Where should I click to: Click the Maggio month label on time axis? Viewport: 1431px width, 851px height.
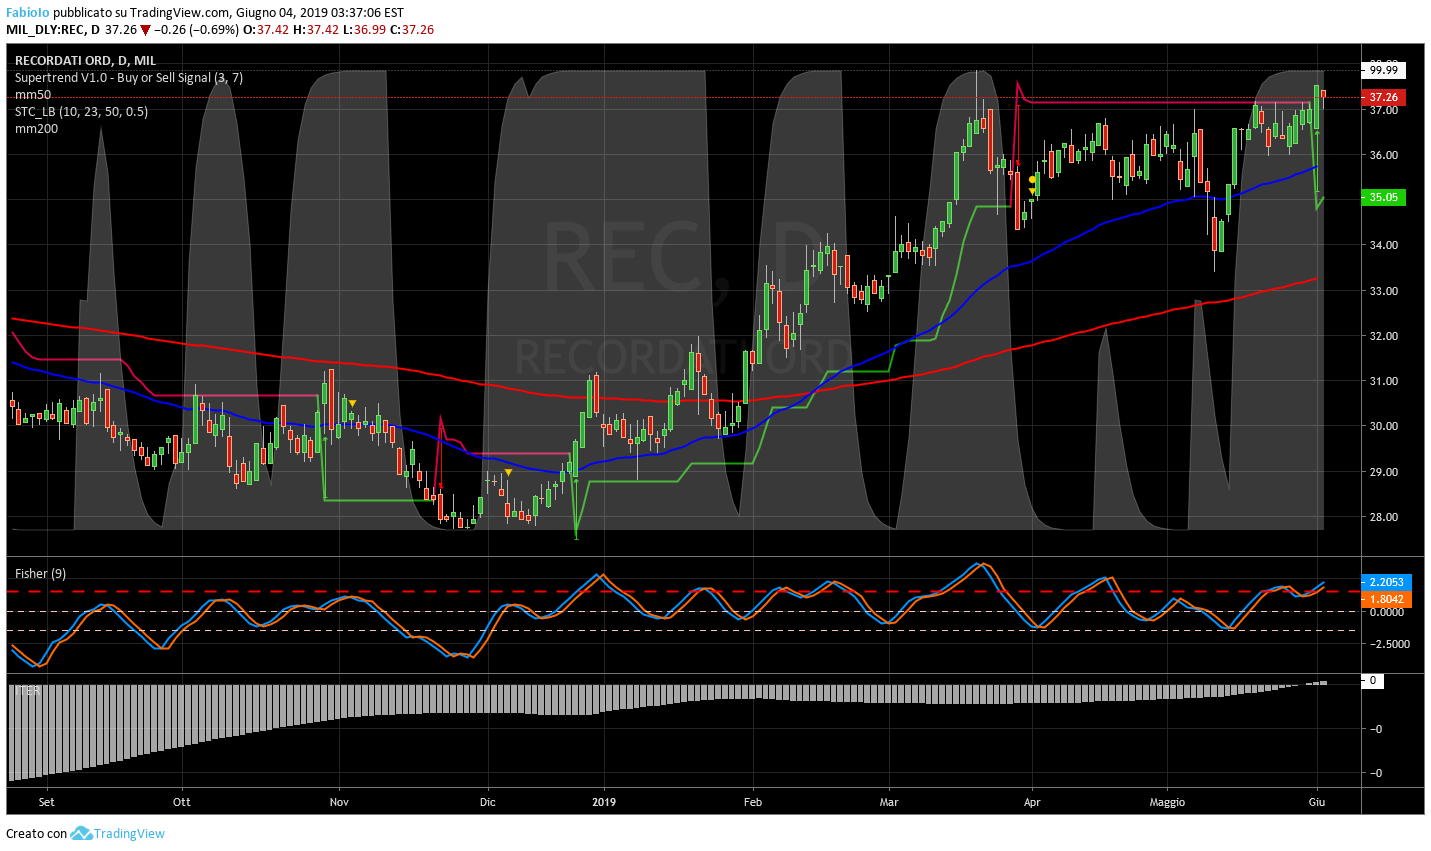pos(1167,802)
